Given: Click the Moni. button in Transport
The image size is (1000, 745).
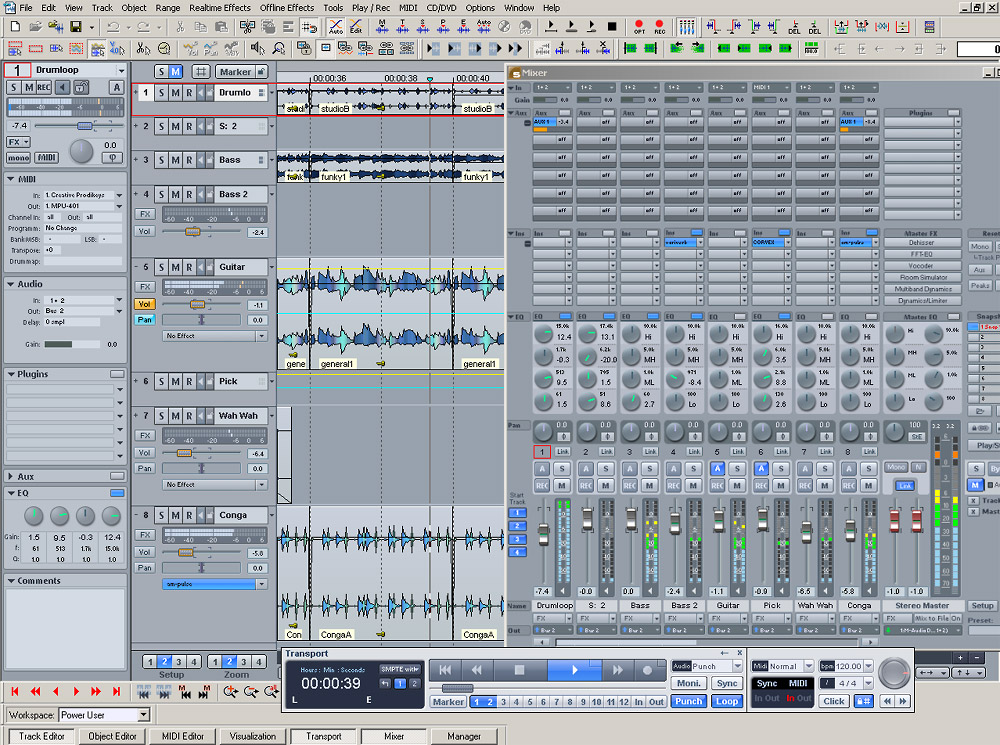Looking at the screenshot, I should click(x=689, y=683).
